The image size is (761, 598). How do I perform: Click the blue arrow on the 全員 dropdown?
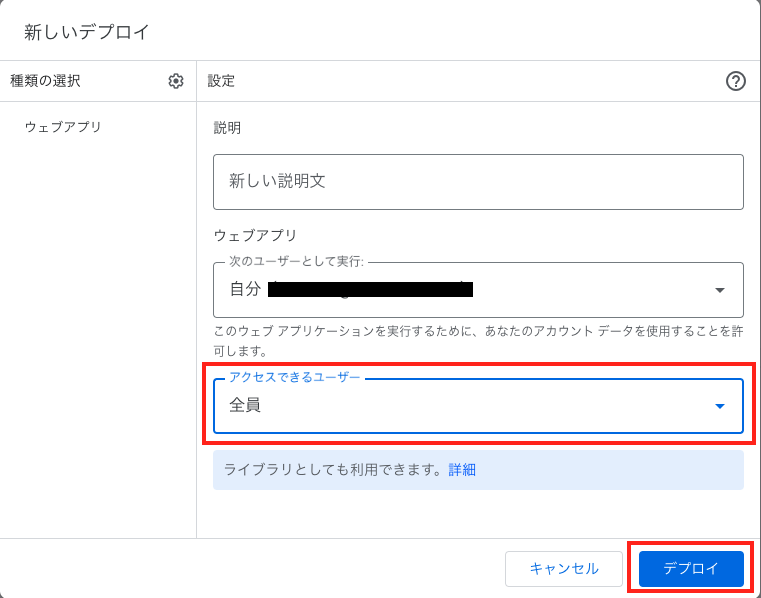[x=719, y=406]
